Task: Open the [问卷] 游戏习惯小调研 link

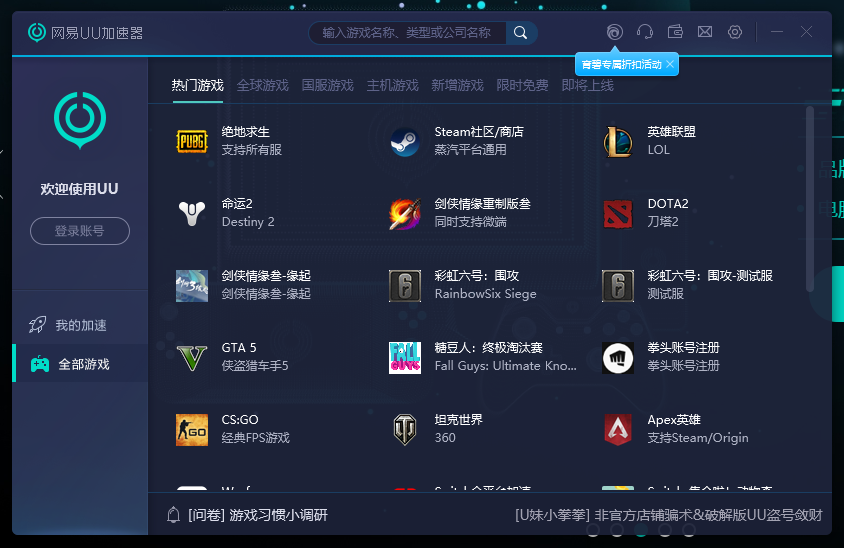Action: [x=258, y=515]
